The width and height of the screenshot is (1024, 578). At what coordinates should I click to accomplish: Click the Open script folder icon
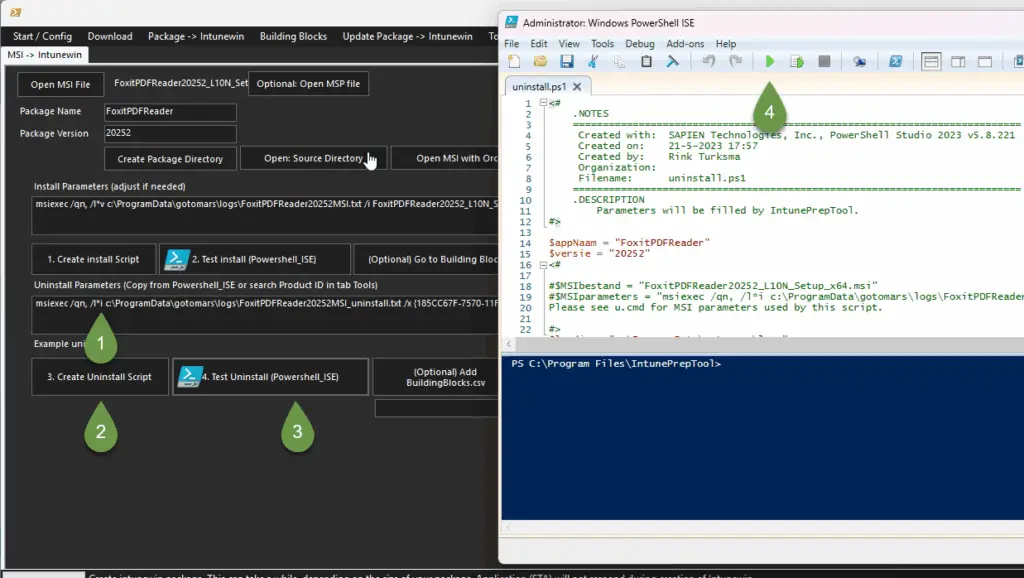540,62
